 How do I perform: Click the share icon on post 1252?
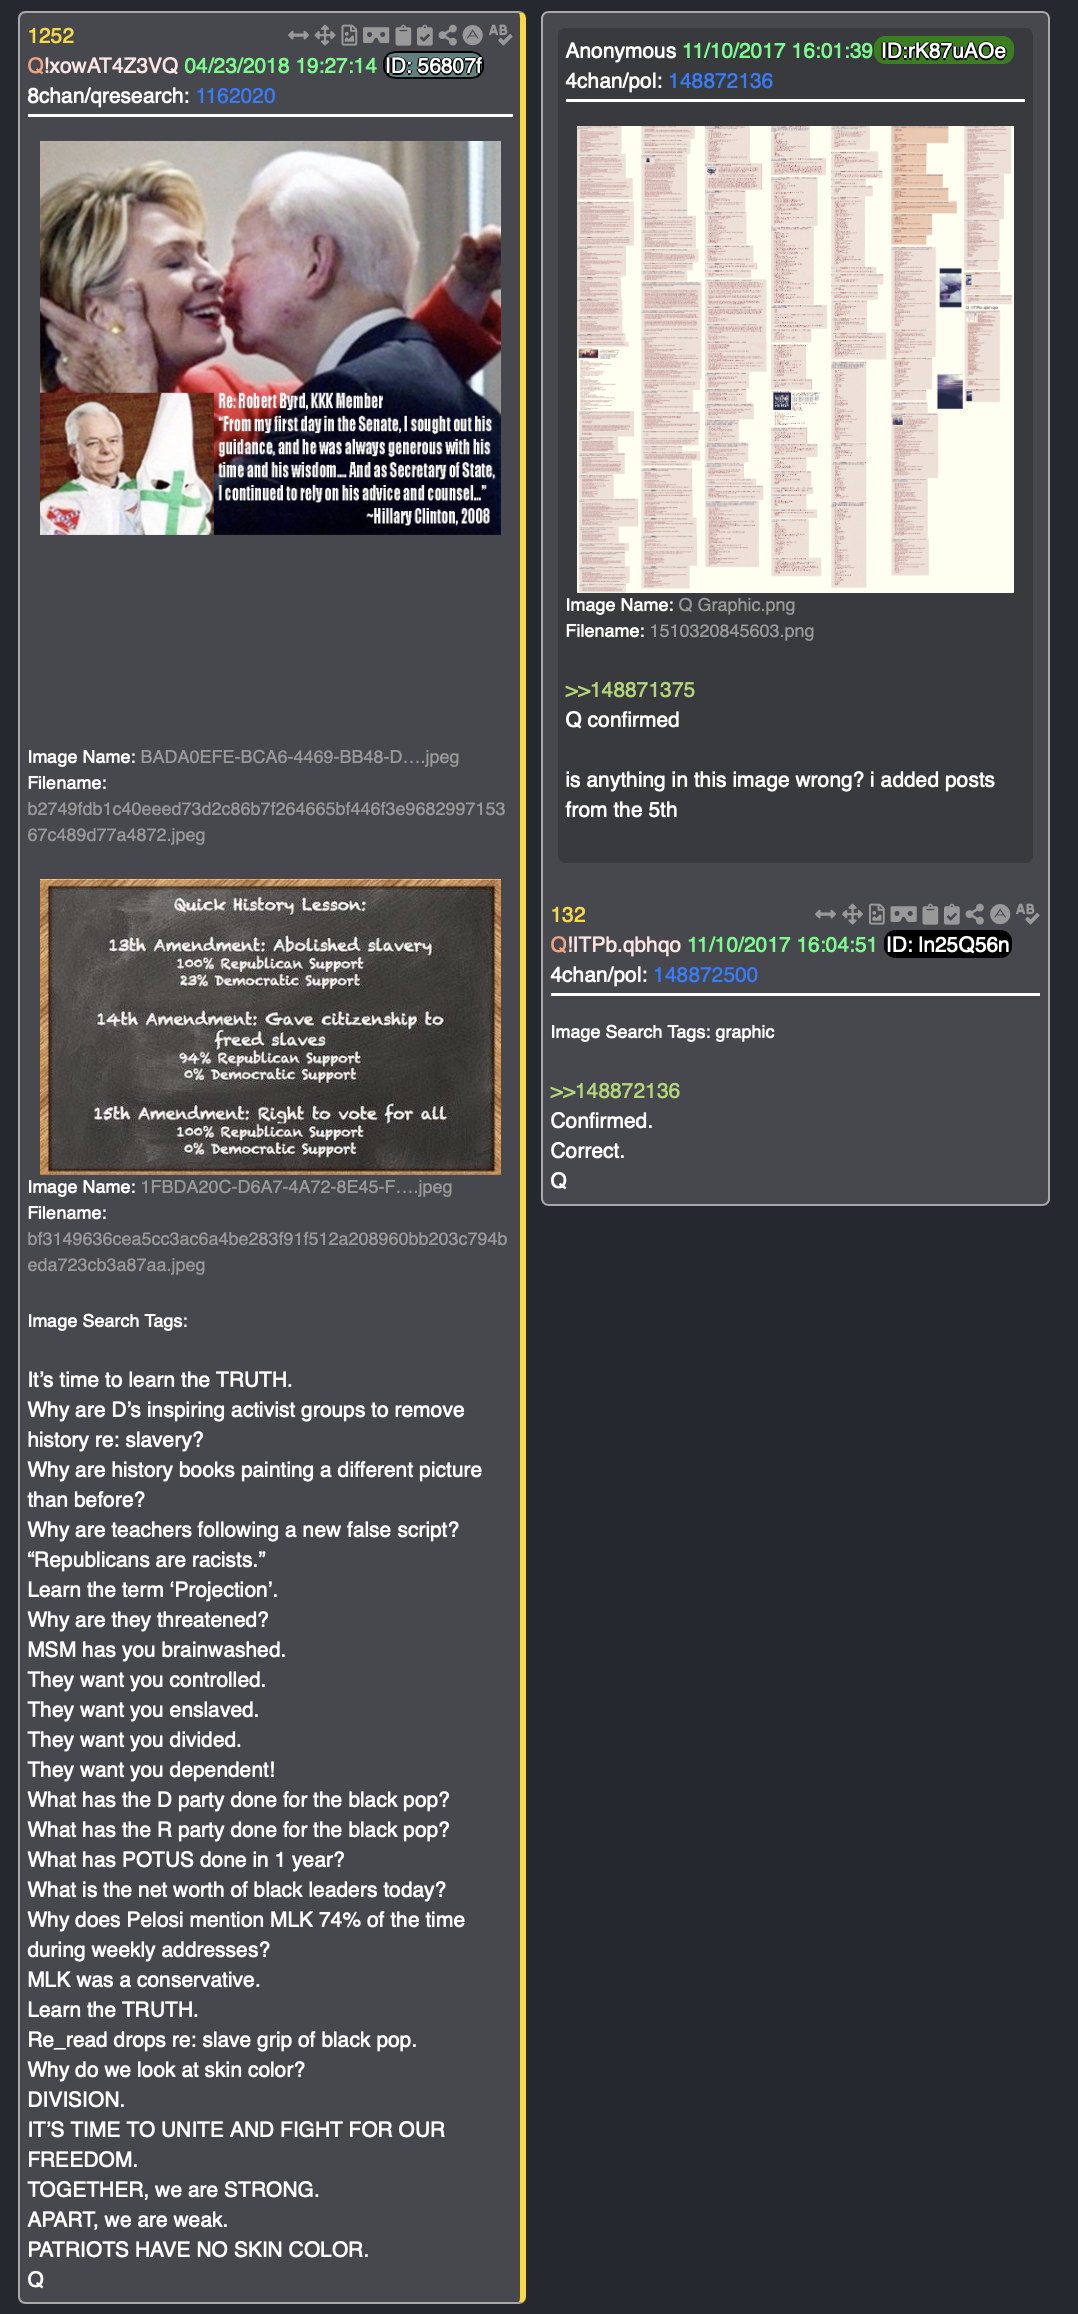(x=448, y=36)
